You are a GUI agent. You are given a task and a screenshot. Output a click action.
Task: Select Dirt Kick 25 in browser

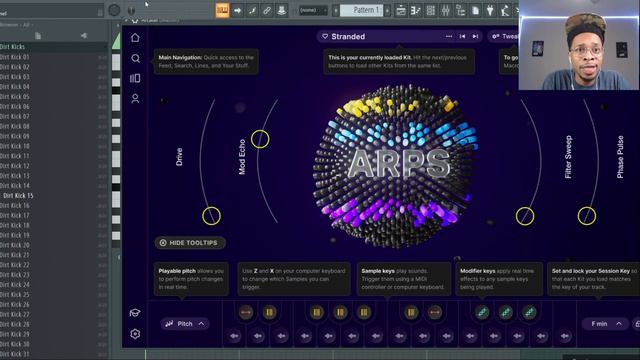click(x=53, y=294)
